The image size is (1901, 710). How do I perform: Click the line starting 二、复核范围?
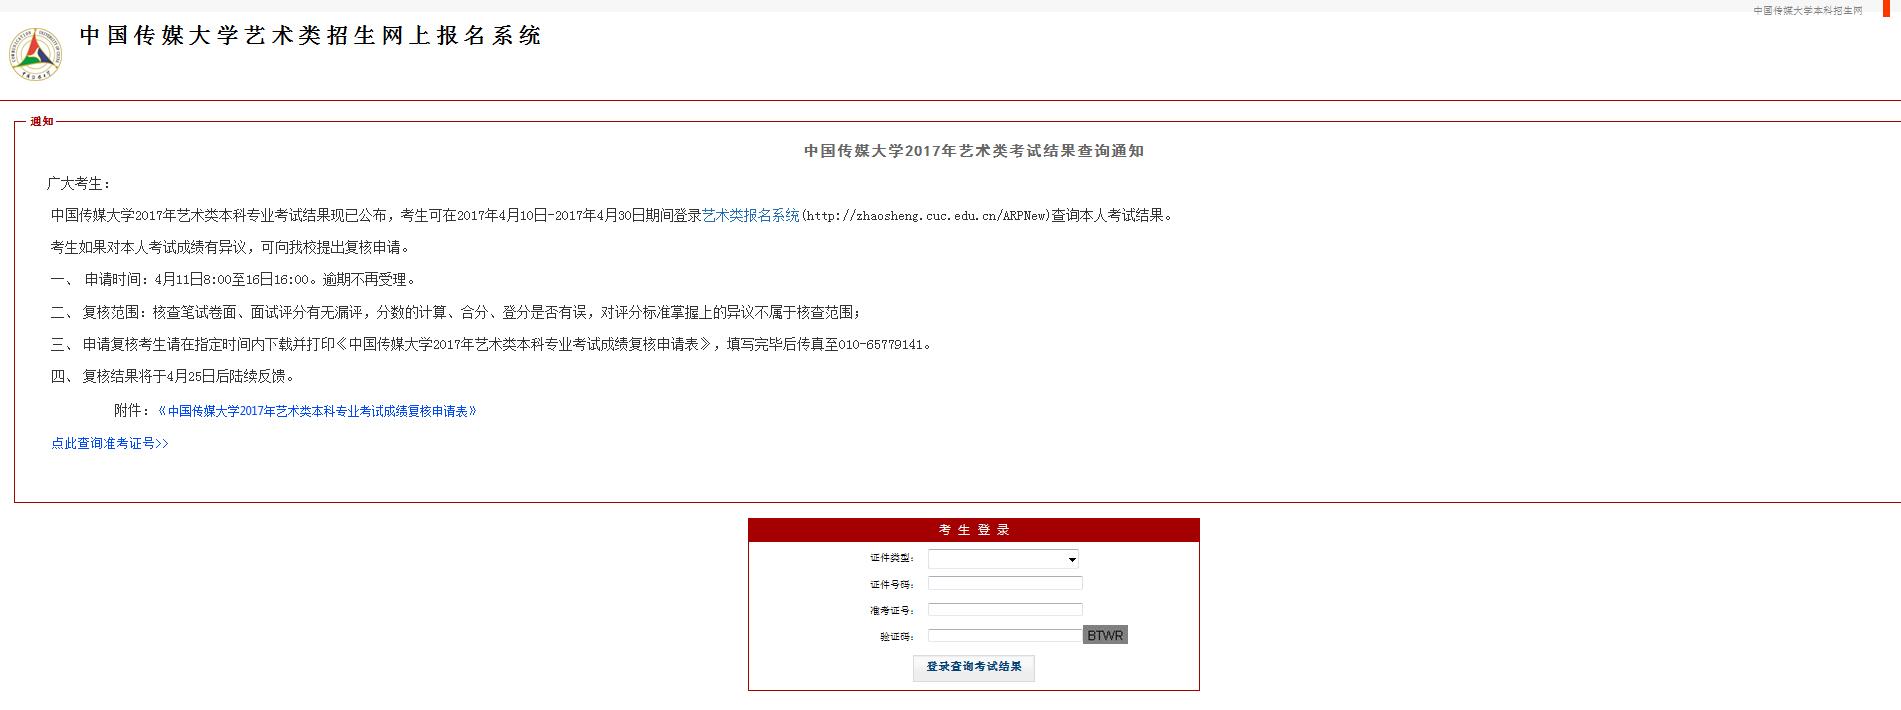[456, 312]
